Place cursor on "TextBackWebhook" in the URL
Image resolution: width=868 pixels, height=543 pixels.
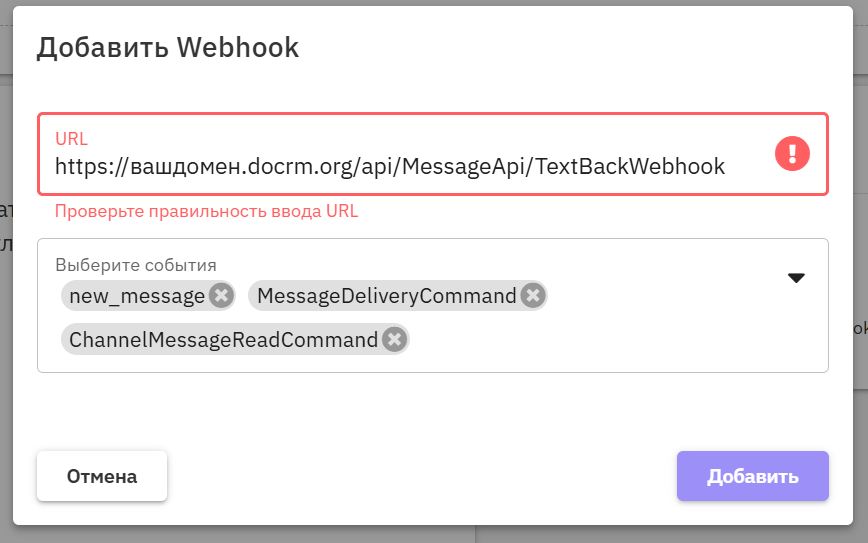pos(630,166)
